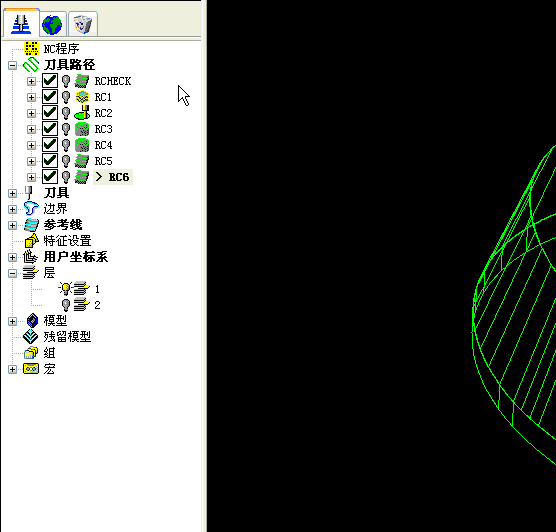Uncheck the RC1 toolpath checkbox
Viewport: 556px width, 532px height.
(x=50, y=96)
